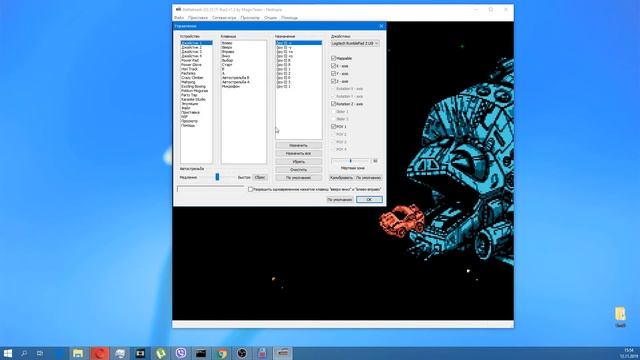Open the Logitech RumblePad joystick dropdown

(355, 43)
